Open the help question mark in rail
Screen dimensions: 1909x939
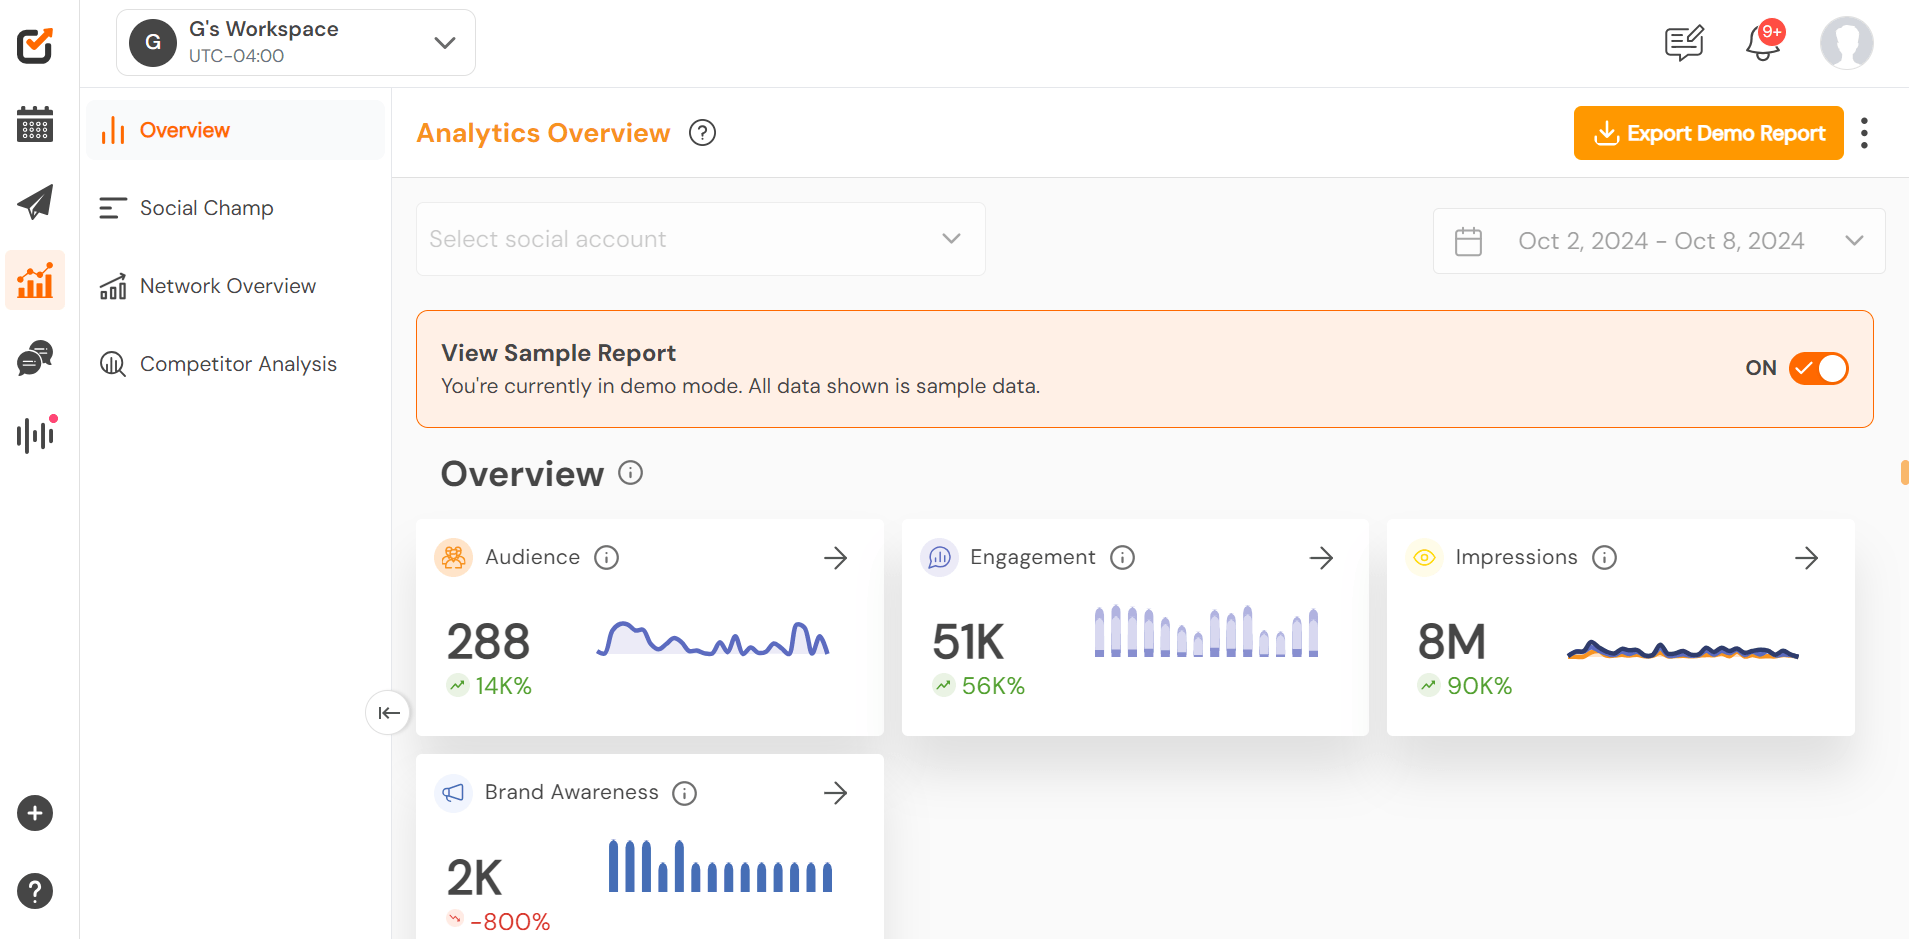point(35,891)
